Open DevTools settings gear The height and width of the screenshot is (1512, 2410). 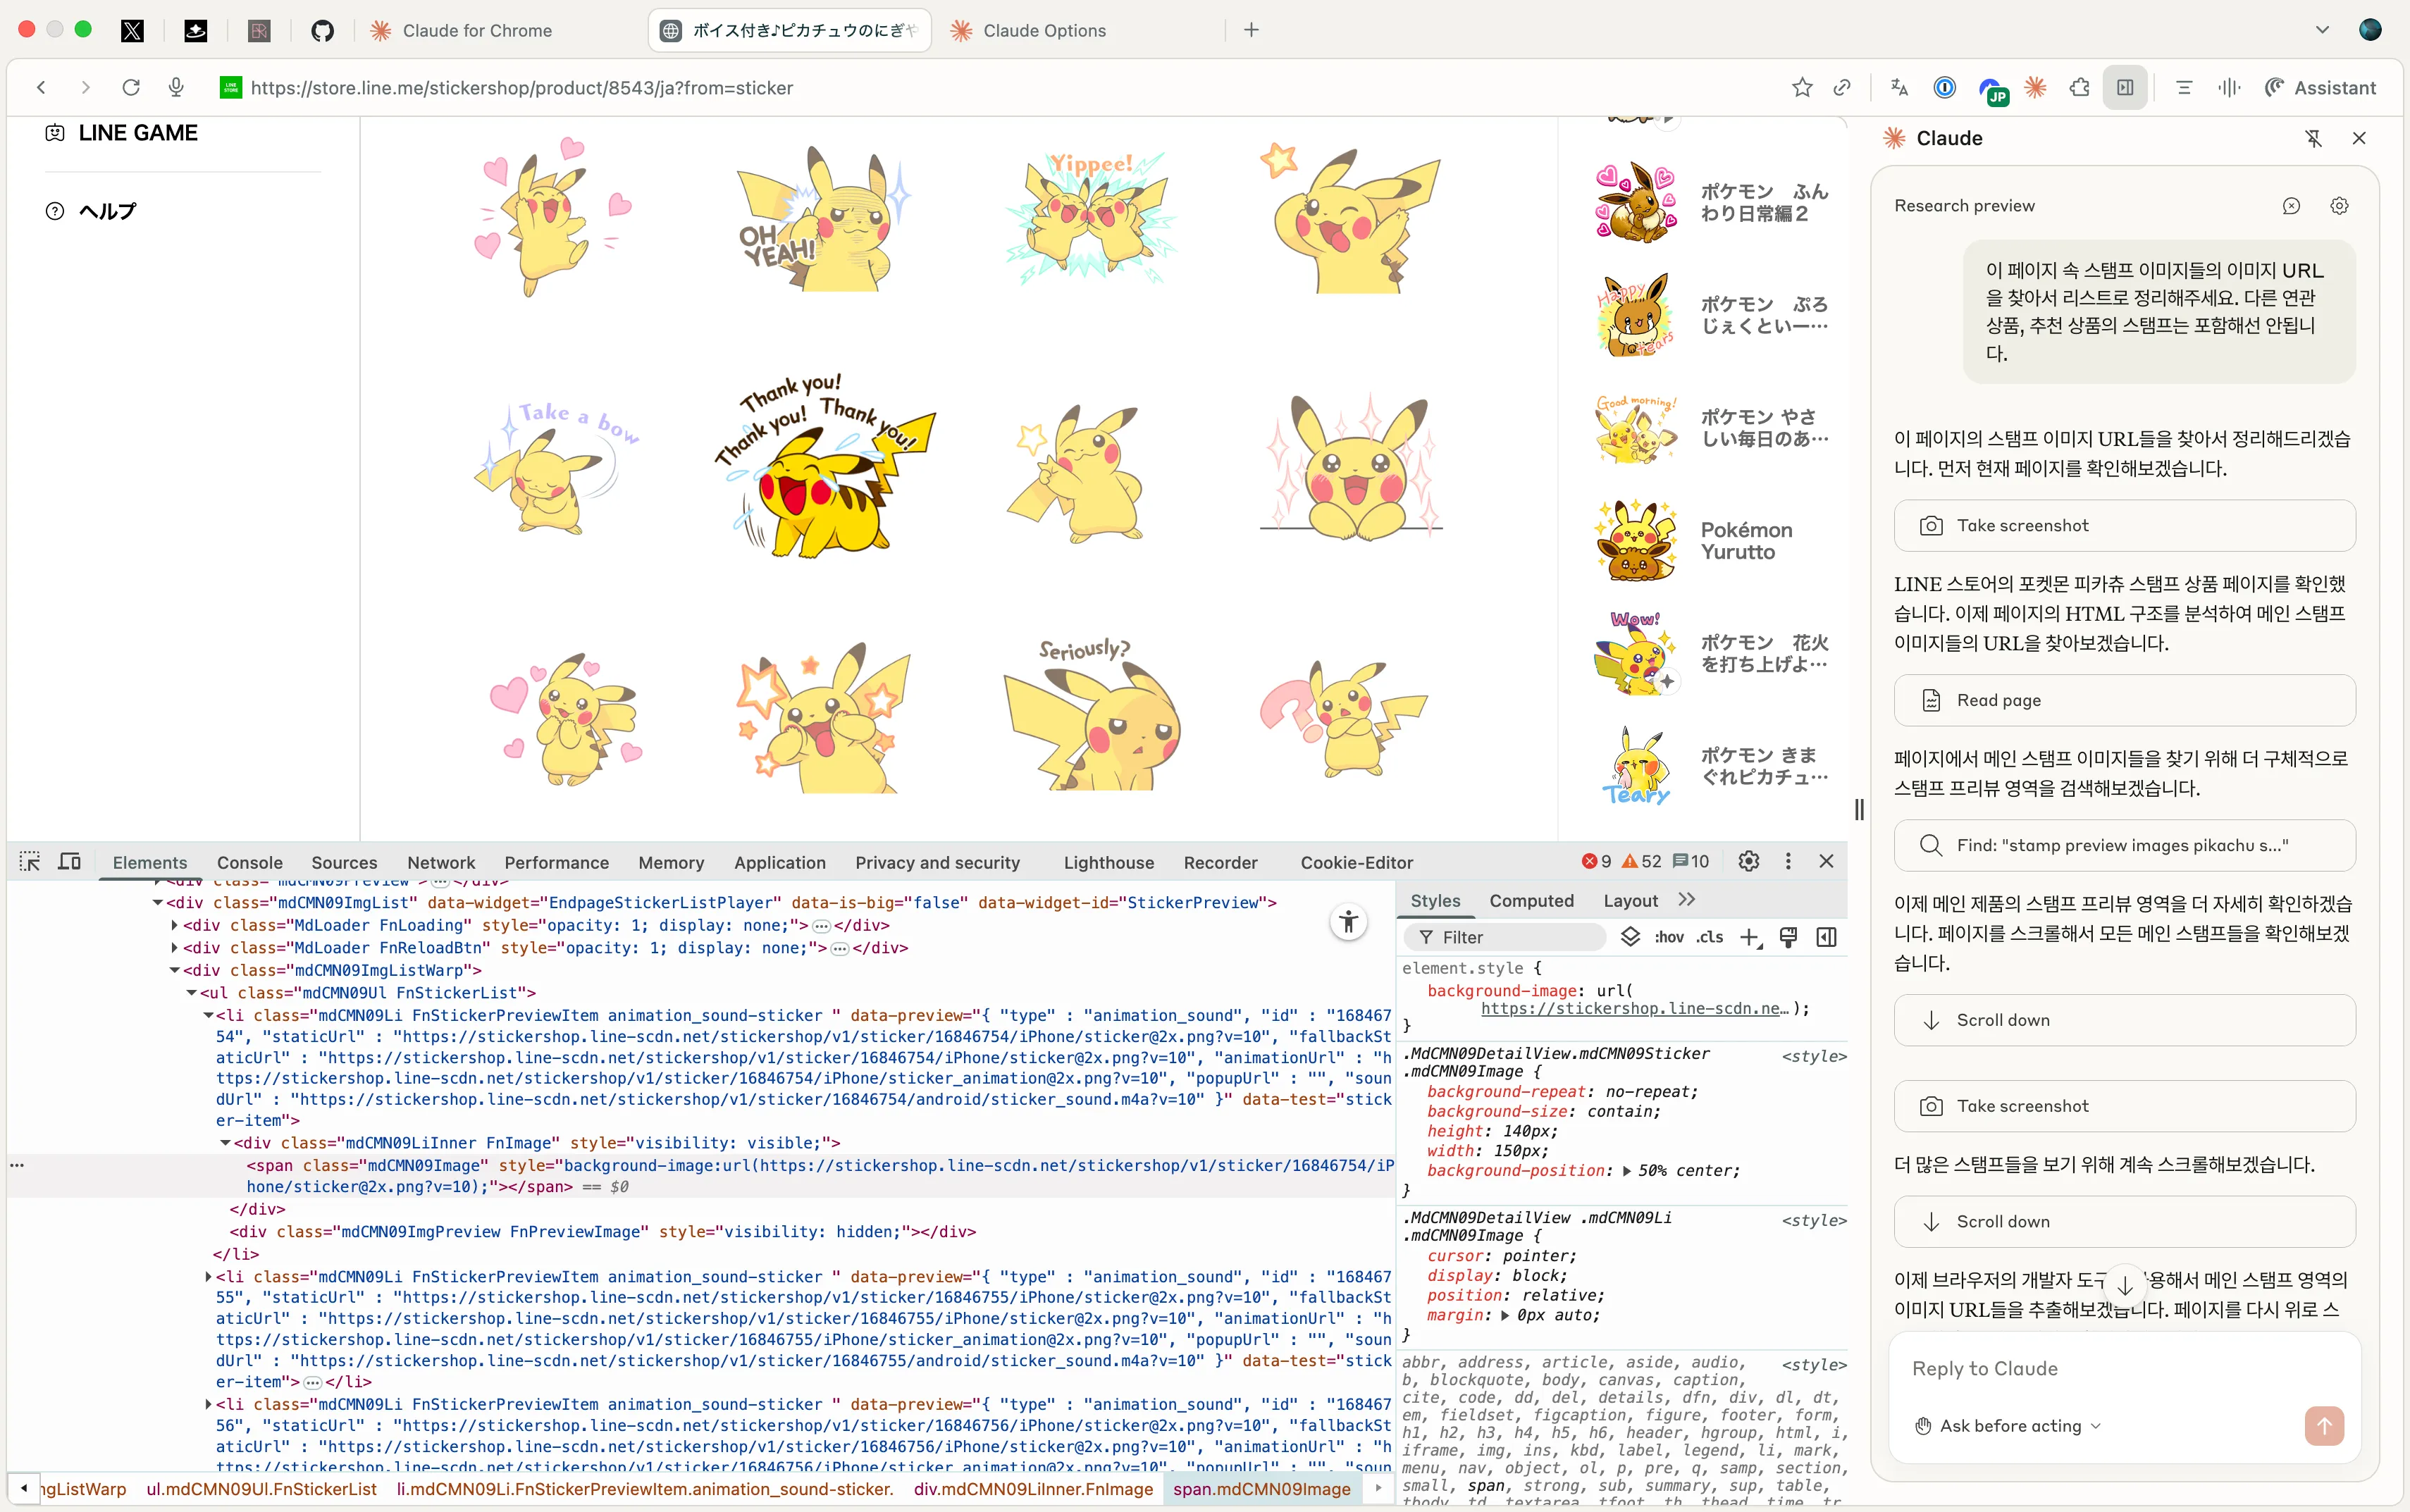tap(1749, 862)
